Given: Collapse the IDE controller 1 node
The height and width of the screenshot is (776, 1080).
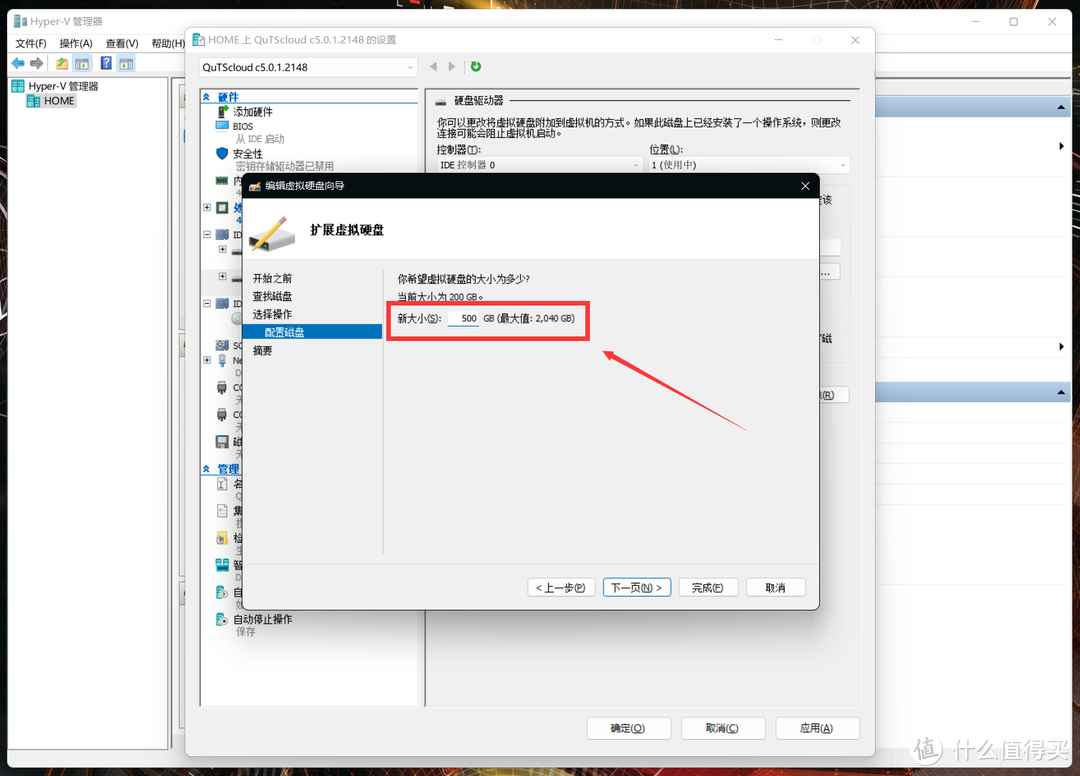Looking at the screenshot, I should click(x=207, y=303).
